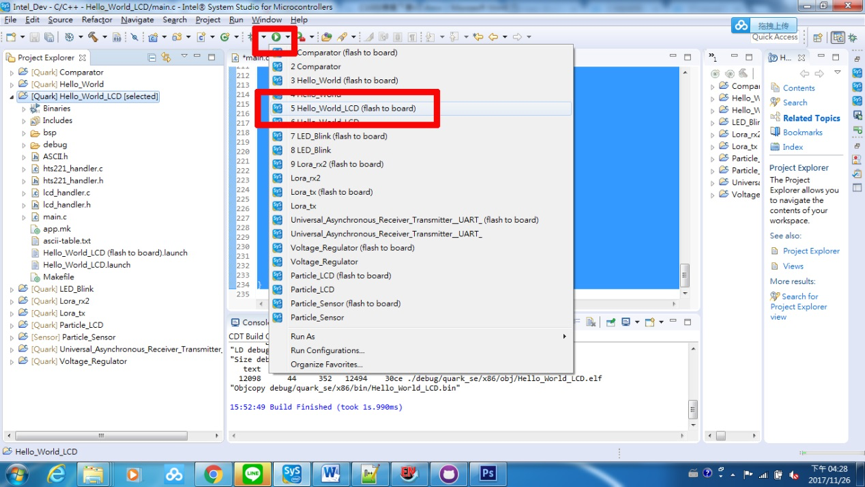Open the Search link in Help
The image size is (865, 487).
tap(794, 103)
